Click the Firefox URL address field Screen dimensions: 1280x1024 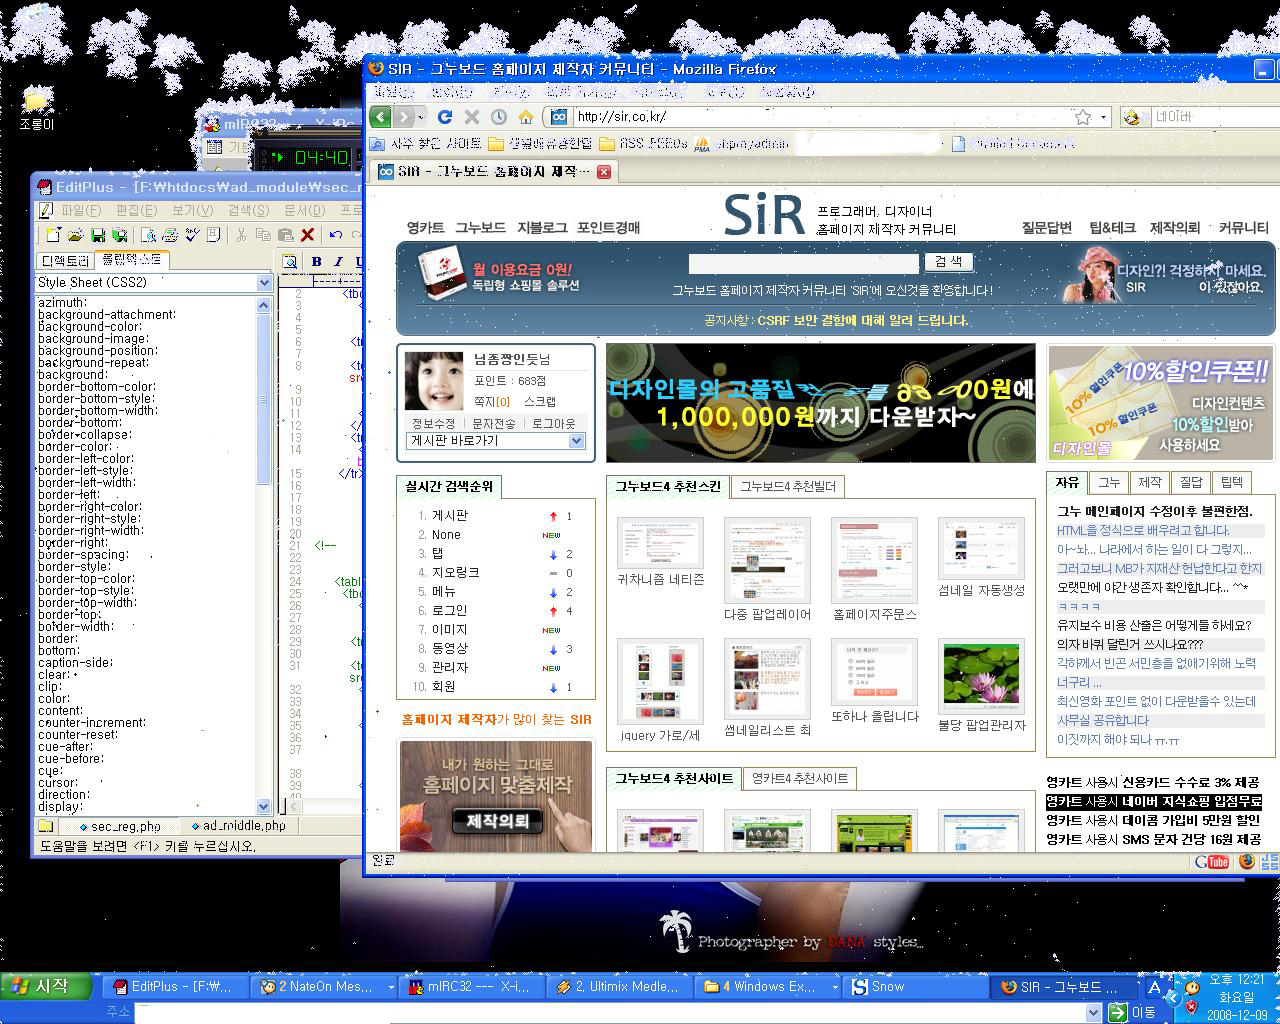coord(820,117)
